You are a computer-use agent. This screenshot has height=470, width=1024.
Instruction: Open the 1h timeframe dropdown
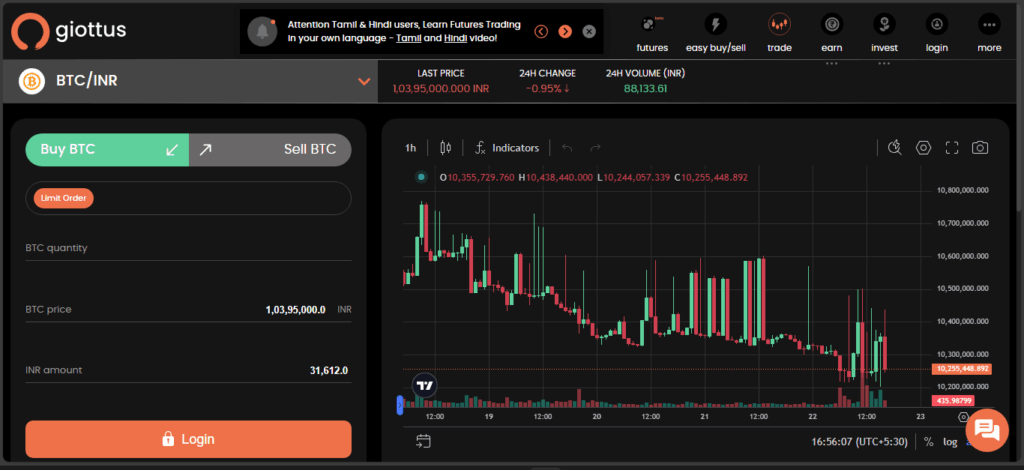coord(410,148)
